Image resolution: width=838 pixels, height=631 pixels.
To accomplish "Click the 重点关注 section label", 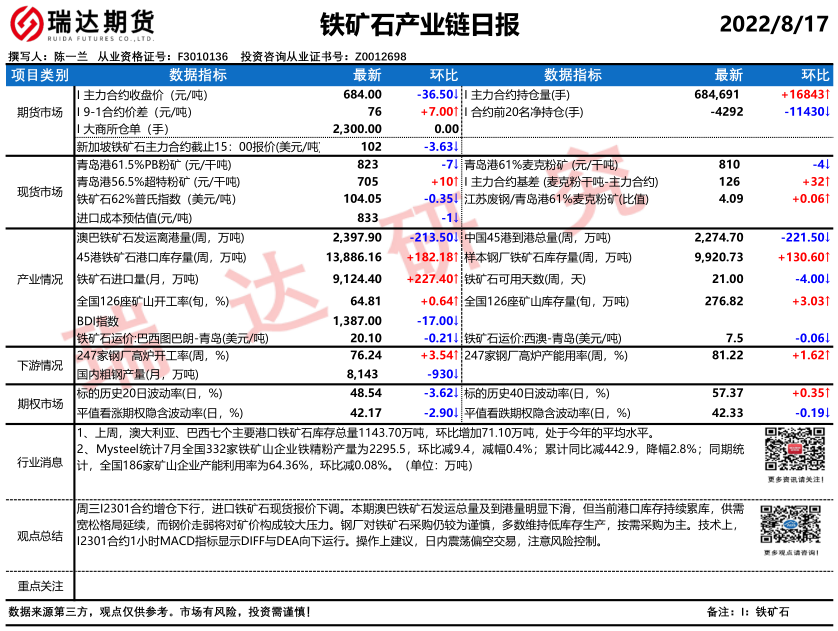I will coord(40,586).
